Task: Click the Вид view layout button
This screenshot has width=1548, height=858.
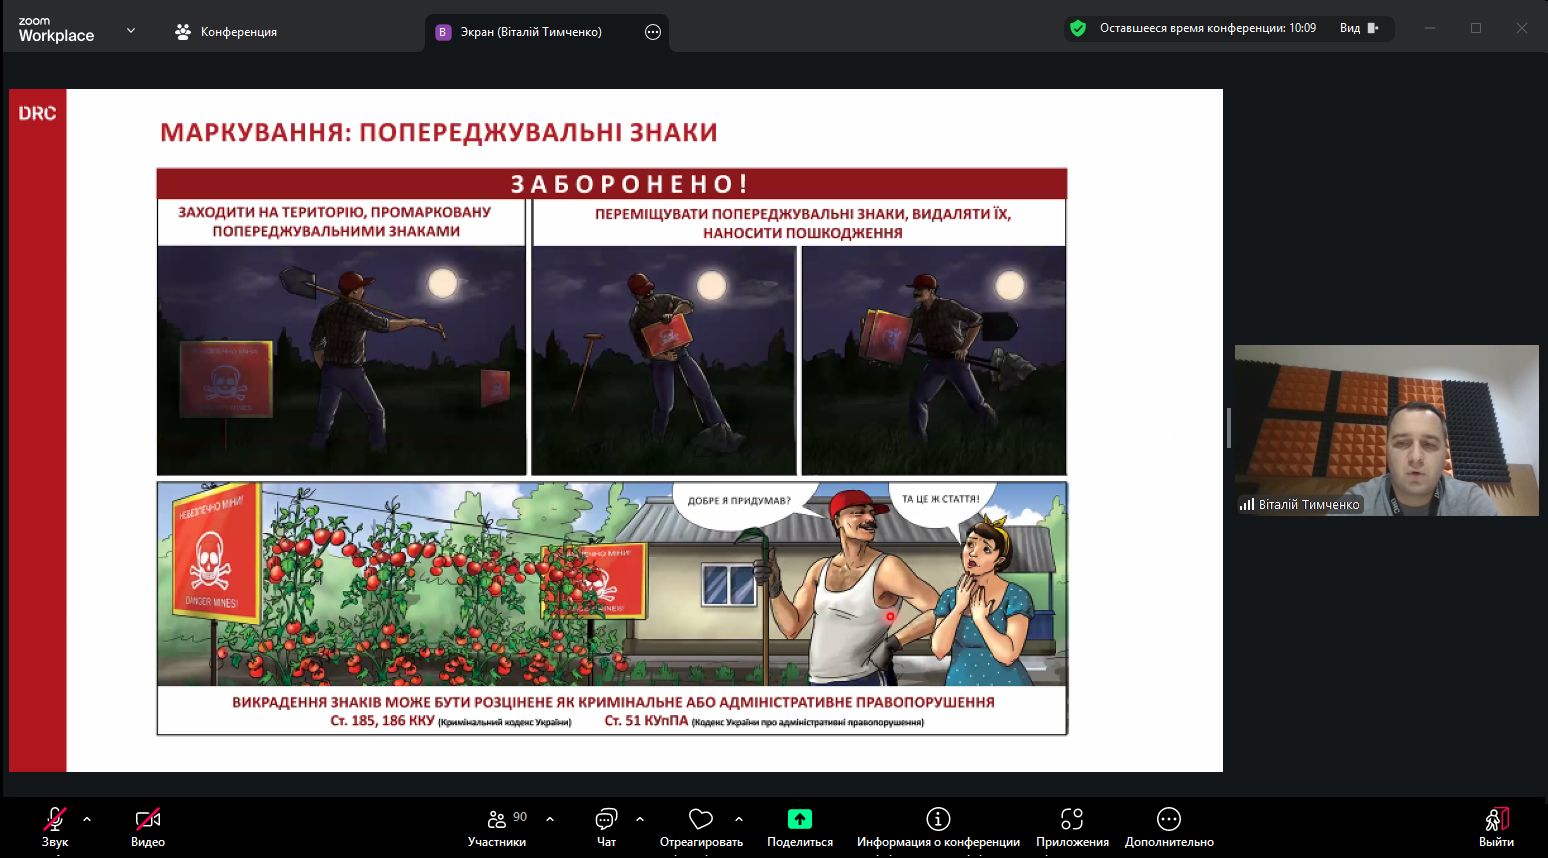Action: (x=1359, y=28)
